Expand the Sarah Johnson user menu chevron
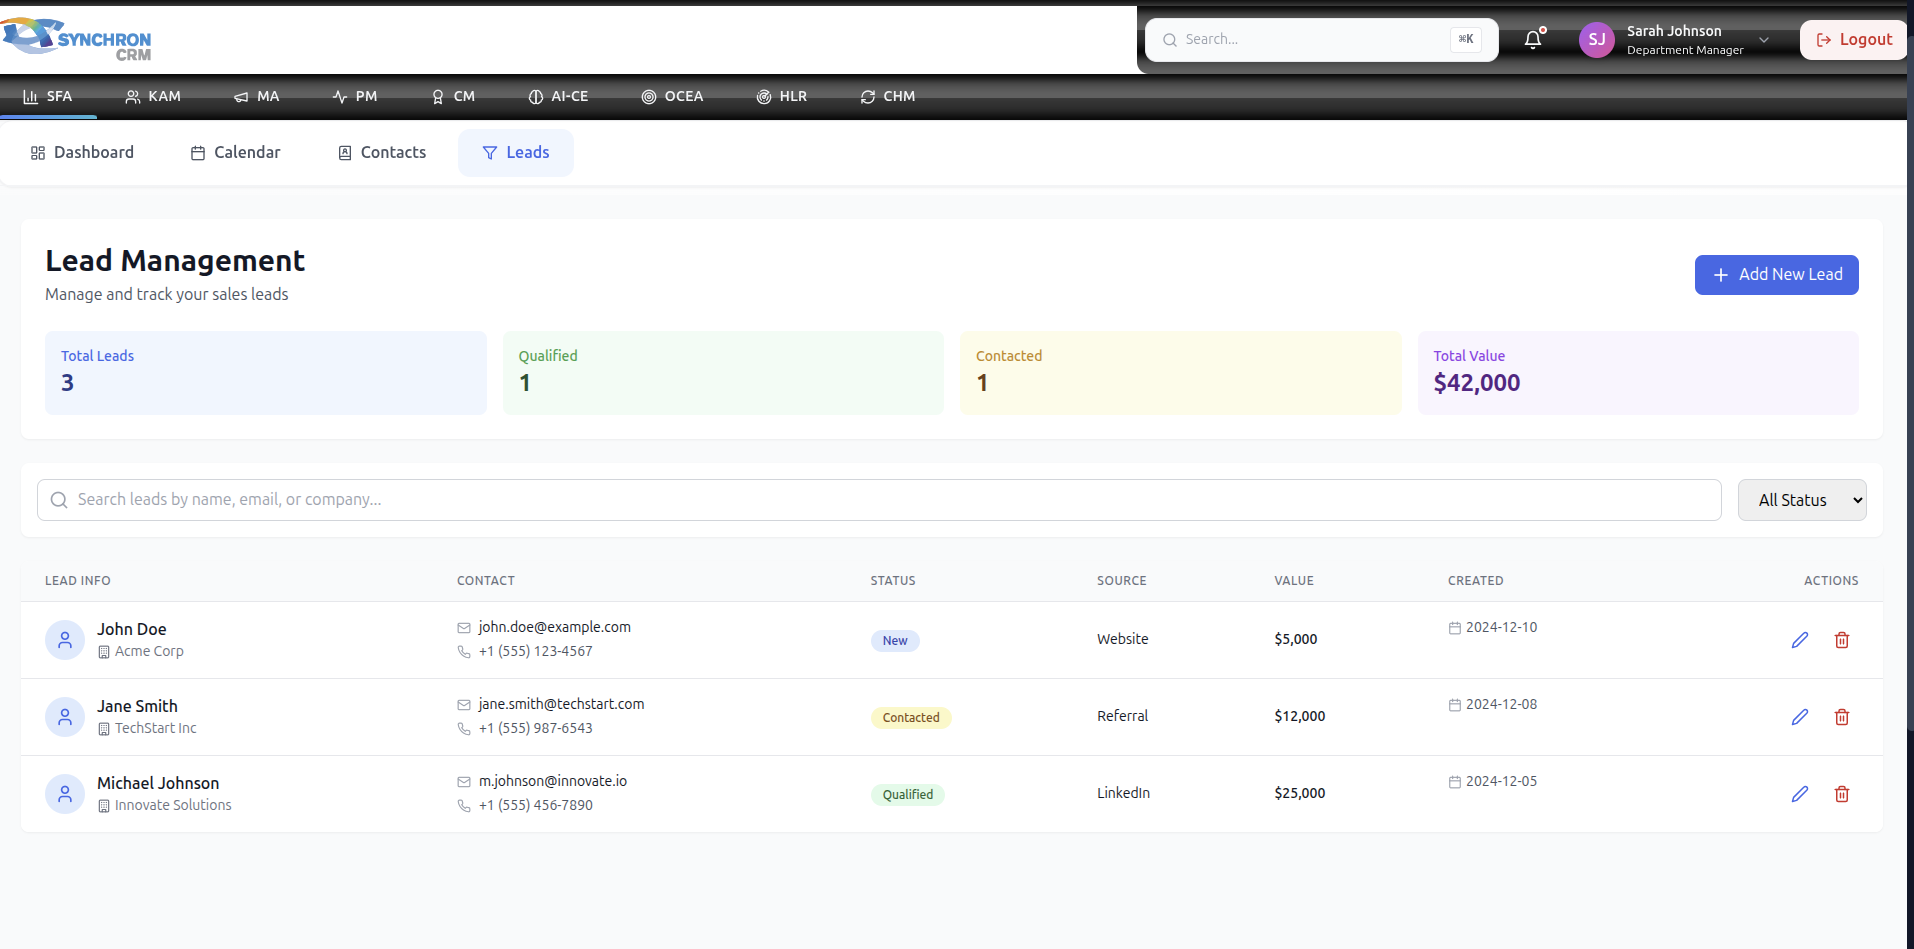 [x=1764, y=40]
